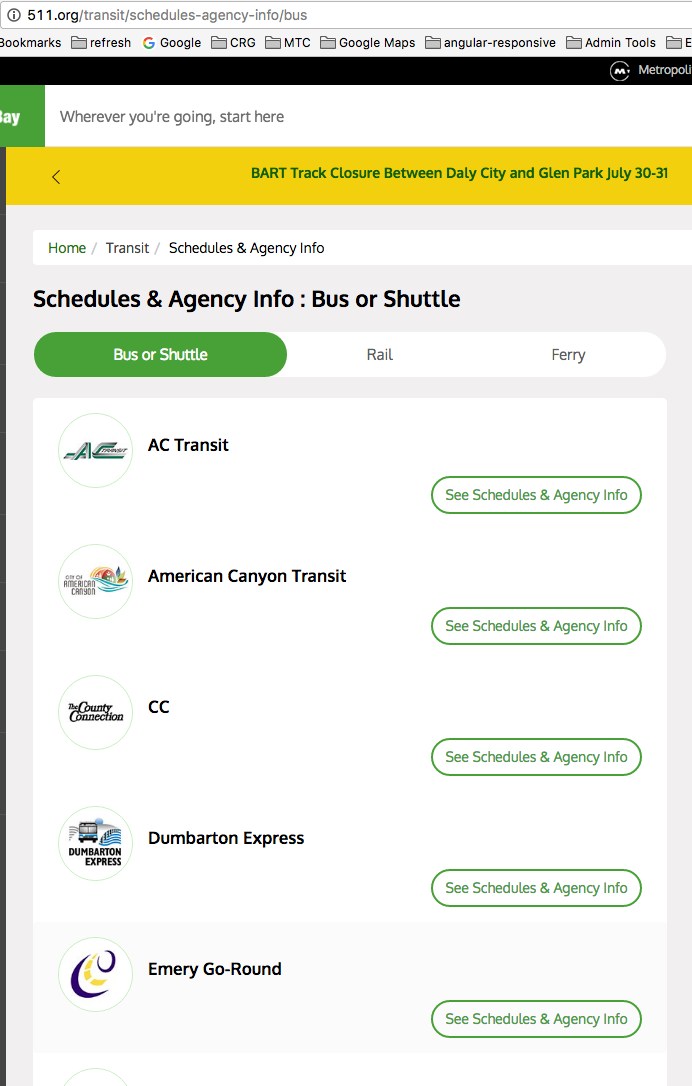Open the Admin Tools bookmarks folder

click(x=611, y=43)
